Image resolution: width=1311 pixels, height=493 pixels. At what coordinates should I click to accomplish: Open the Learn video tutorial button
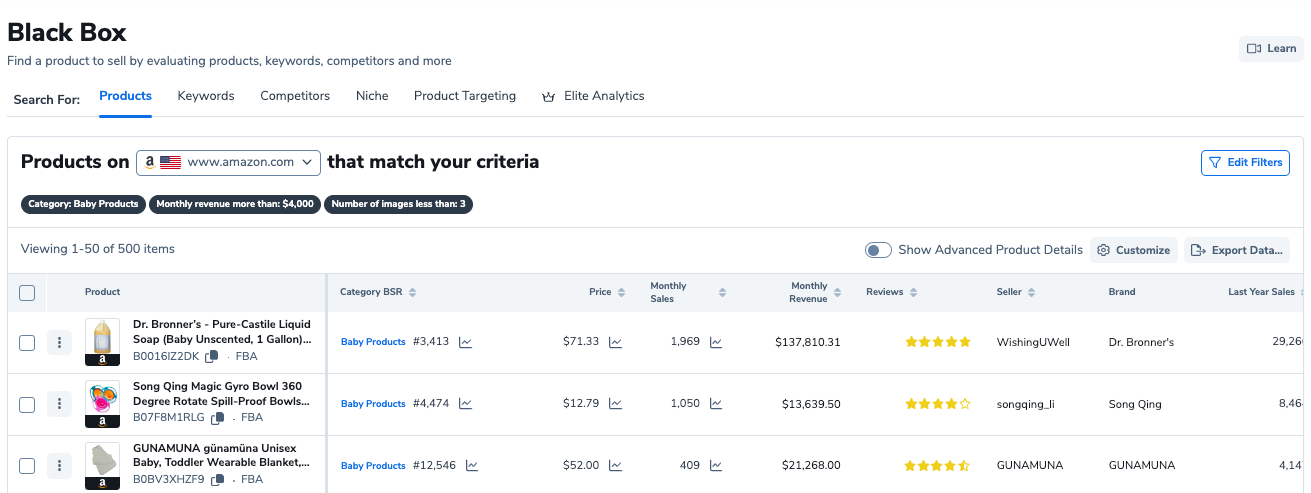point(1271,48)
